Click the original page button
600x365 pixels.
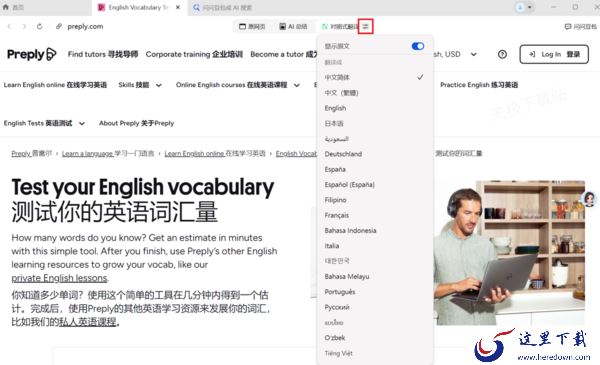(252, 26)
